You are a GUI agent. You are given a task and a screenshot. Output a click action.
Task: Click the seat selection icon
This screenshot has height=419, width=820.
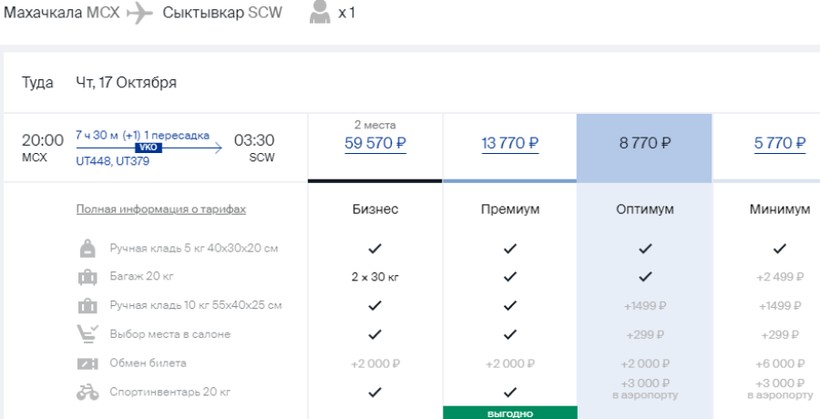[x=88, y=335]
